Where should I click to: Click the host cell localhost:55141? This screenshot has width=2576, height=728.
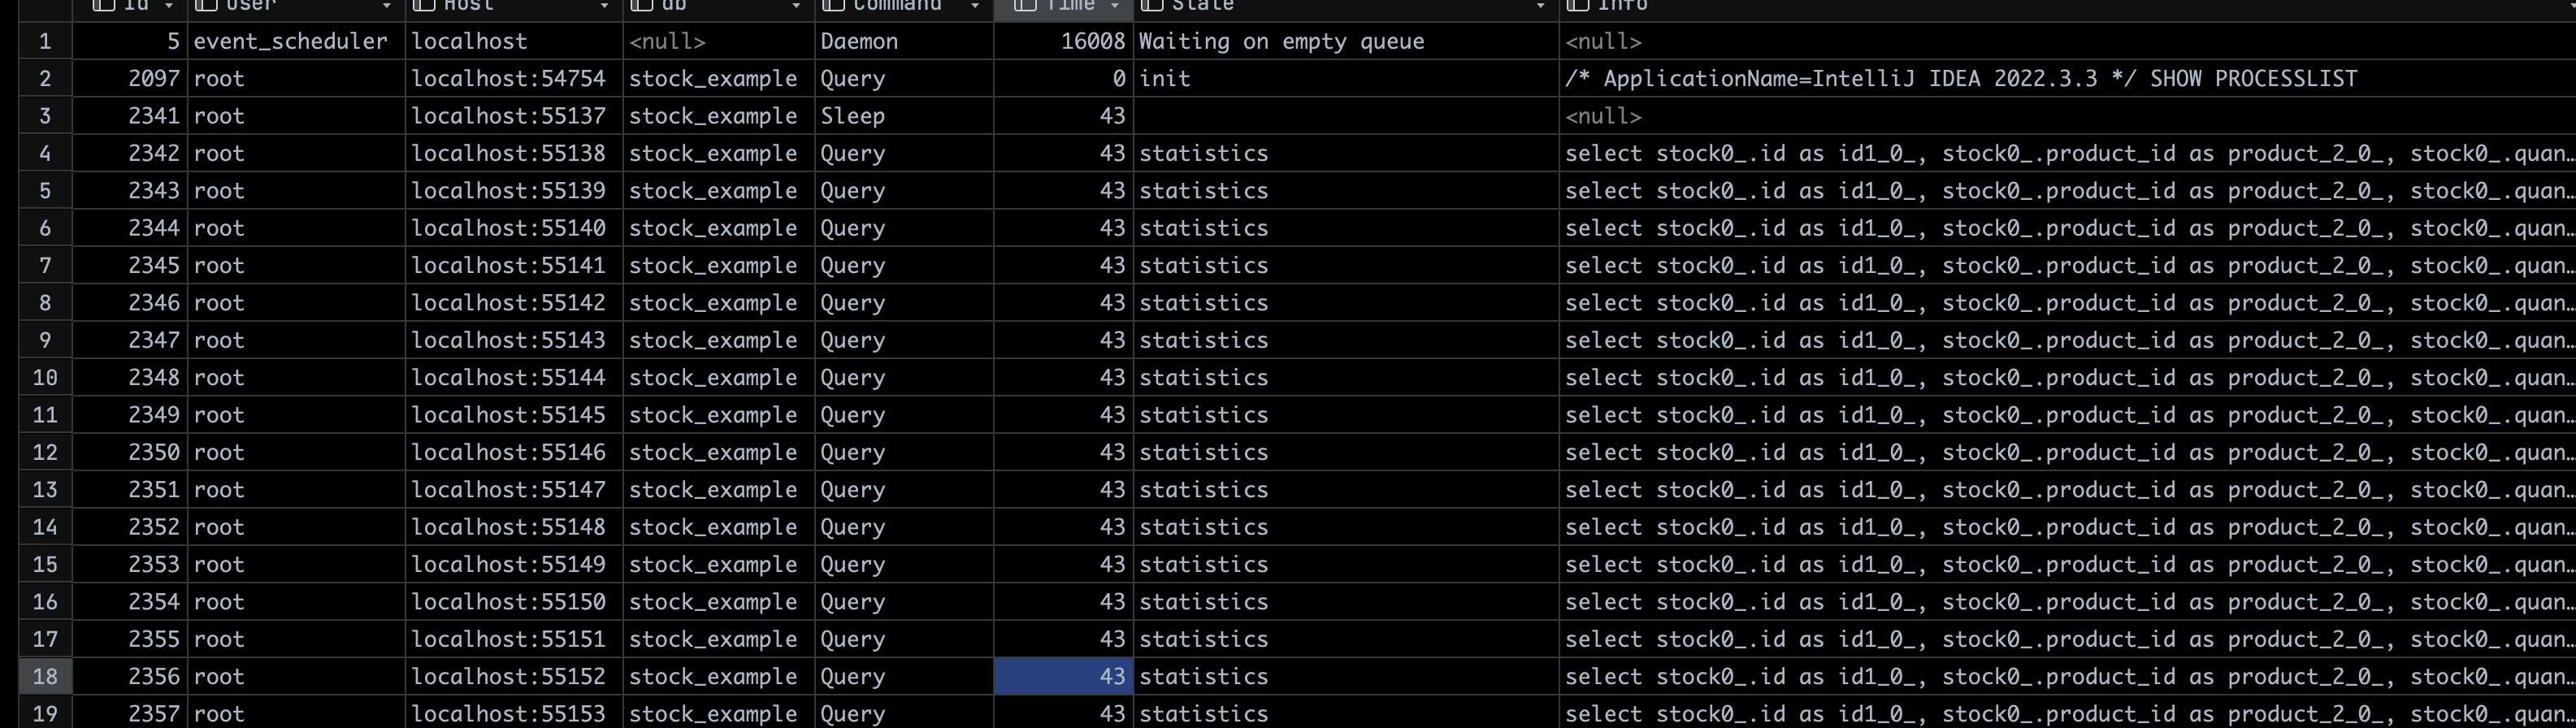pyautogui.click(x=514, y=265)
